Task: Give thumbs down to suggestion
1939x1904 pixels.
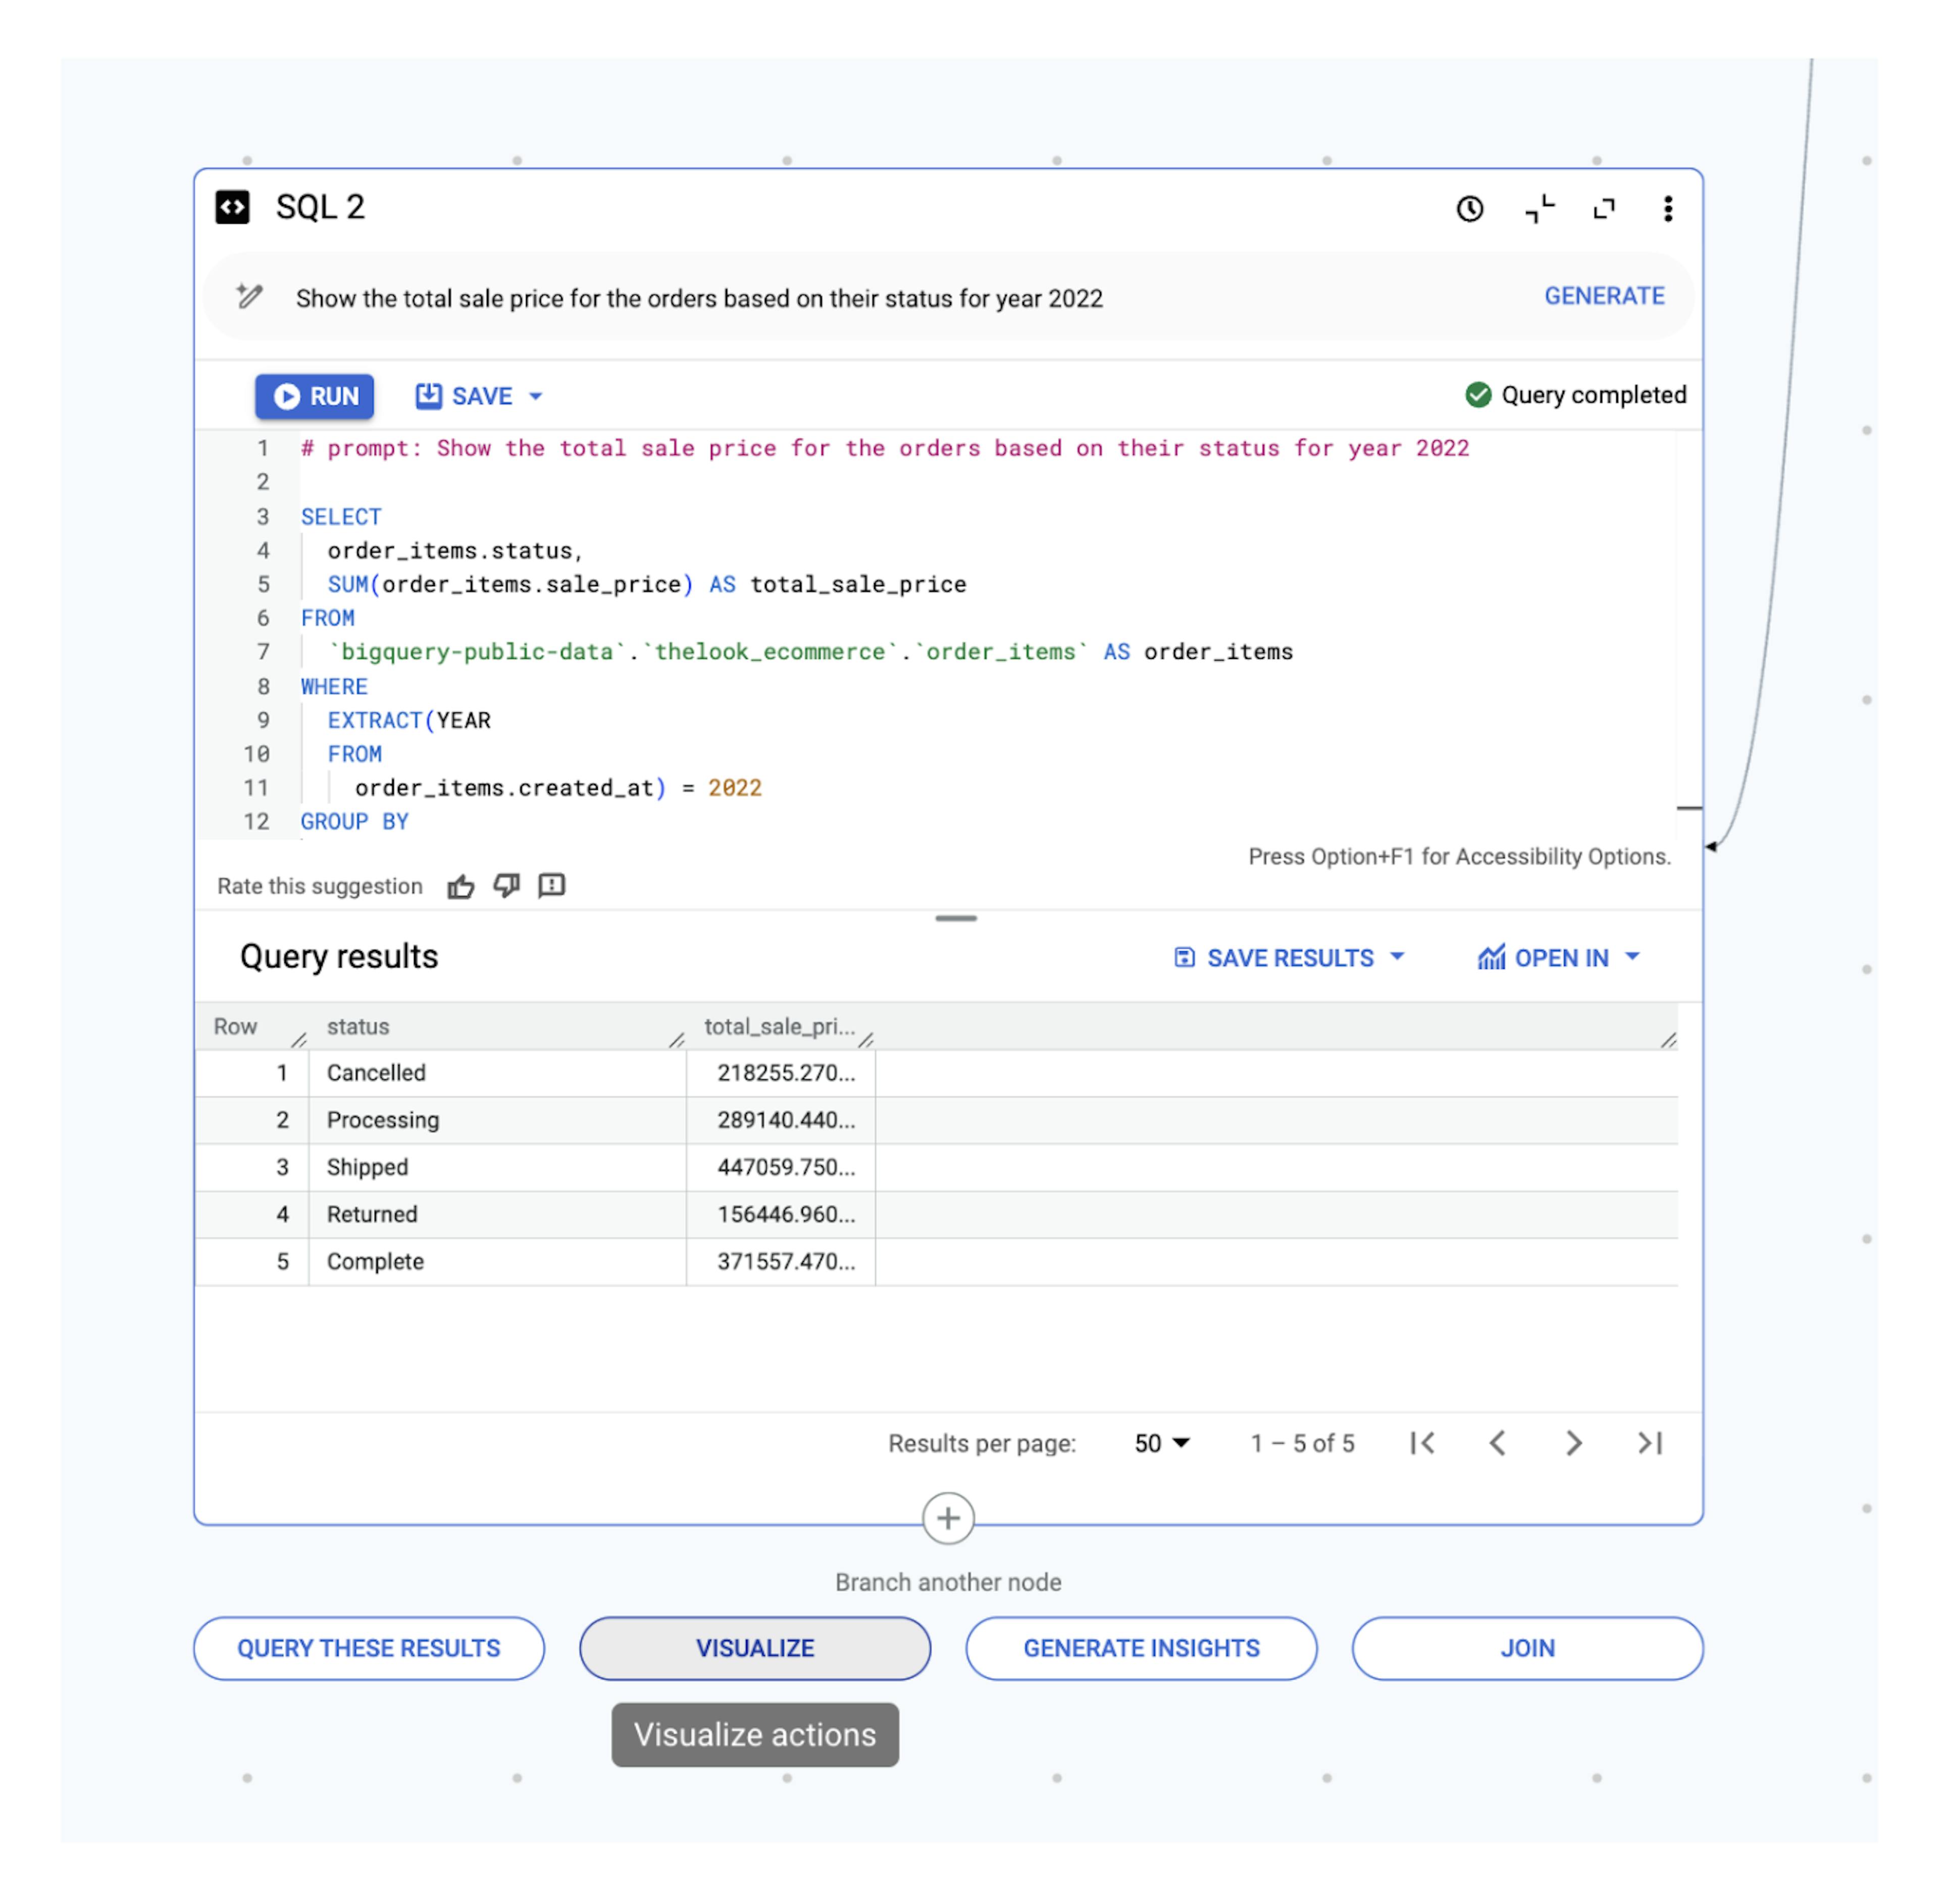Action: (x=506, y=886)
